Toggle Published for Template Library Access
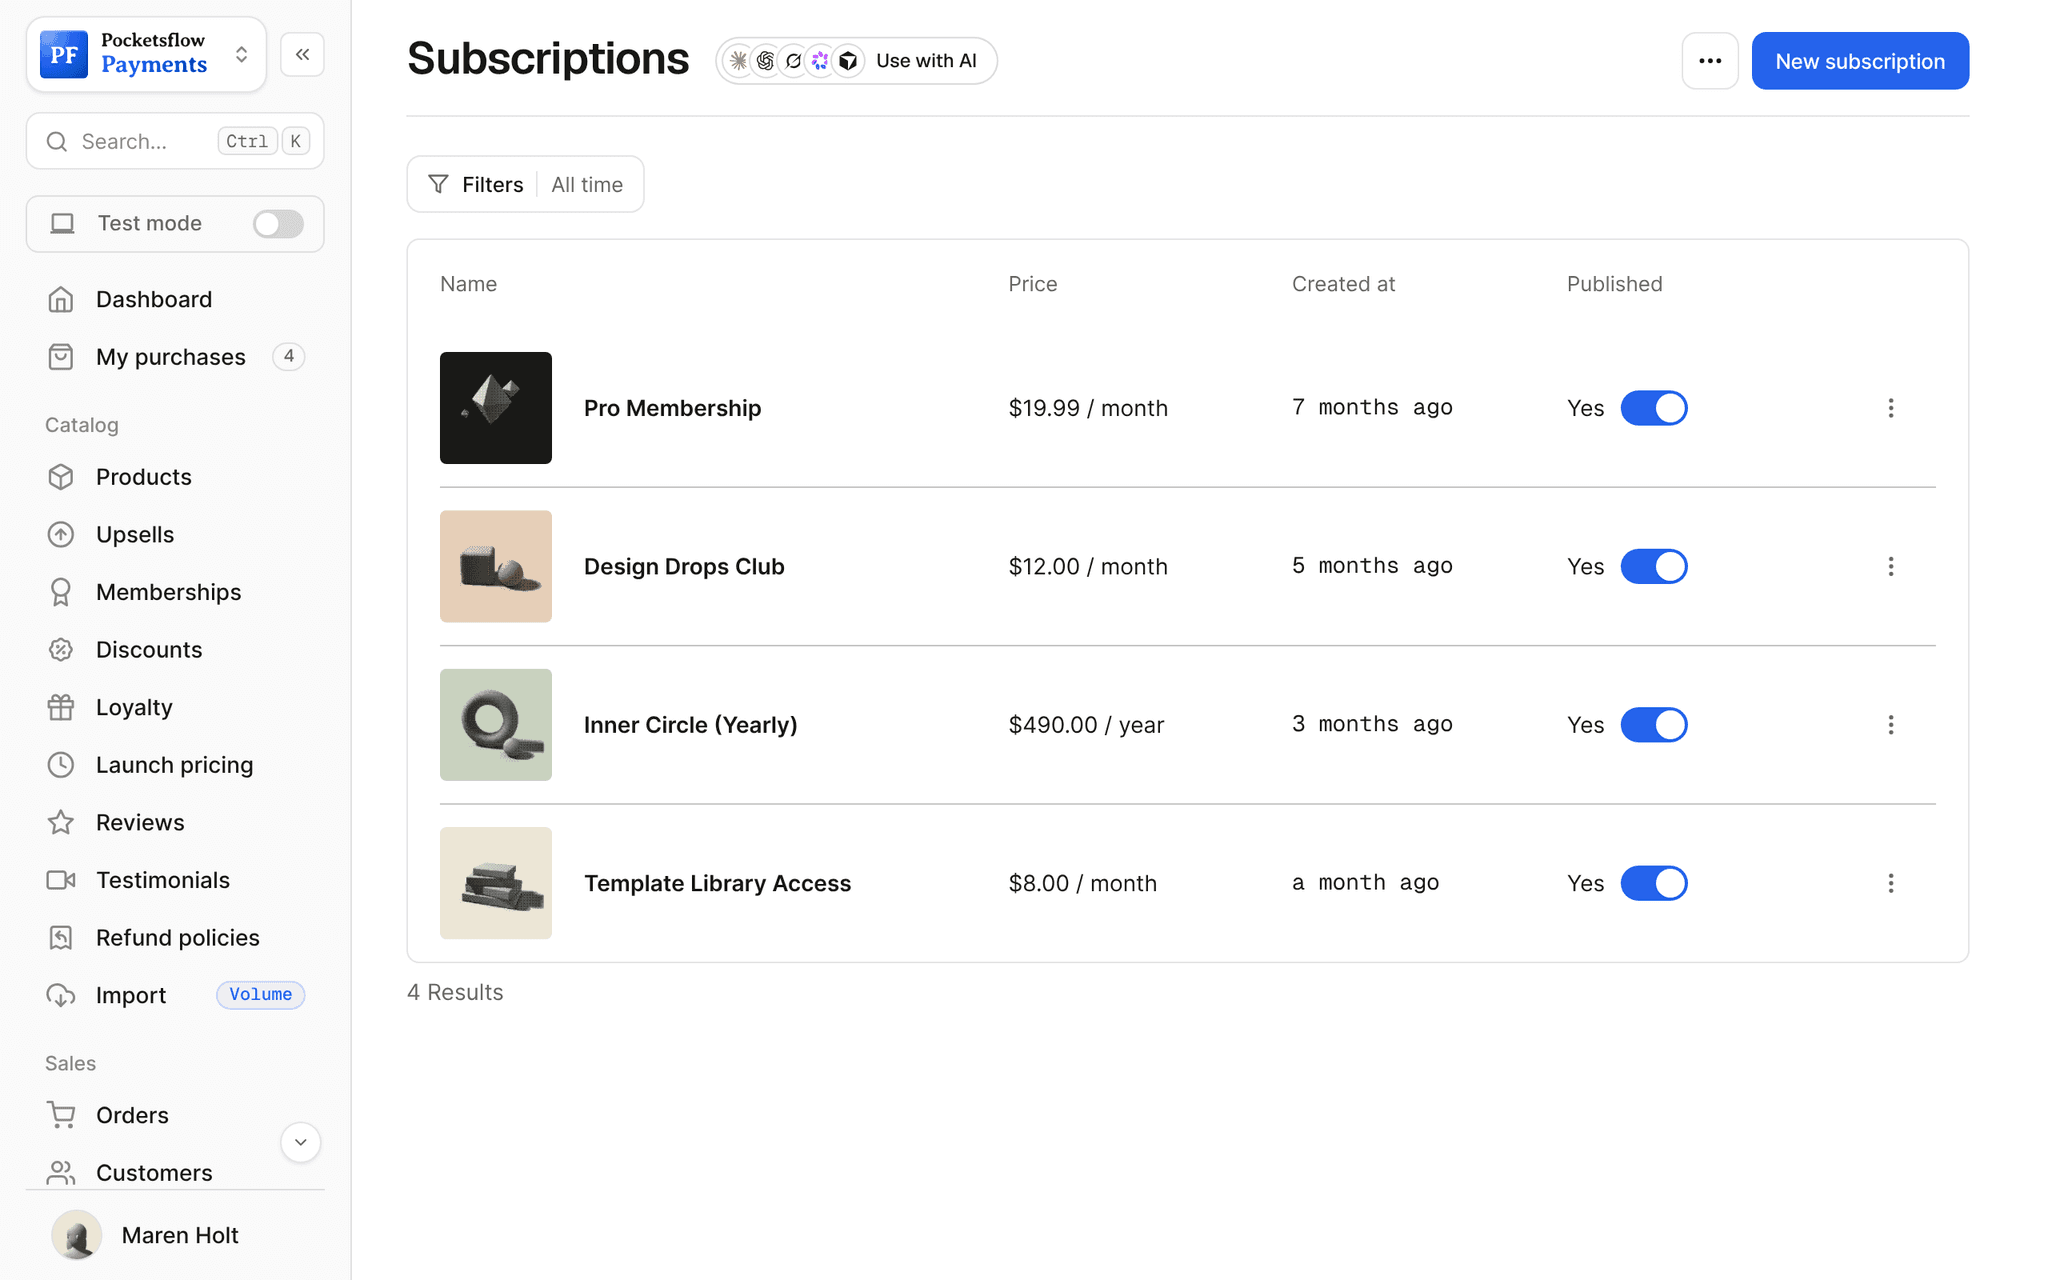Image resolution: width=2048 pixels, height=1280 pixels. (1654, 883)
